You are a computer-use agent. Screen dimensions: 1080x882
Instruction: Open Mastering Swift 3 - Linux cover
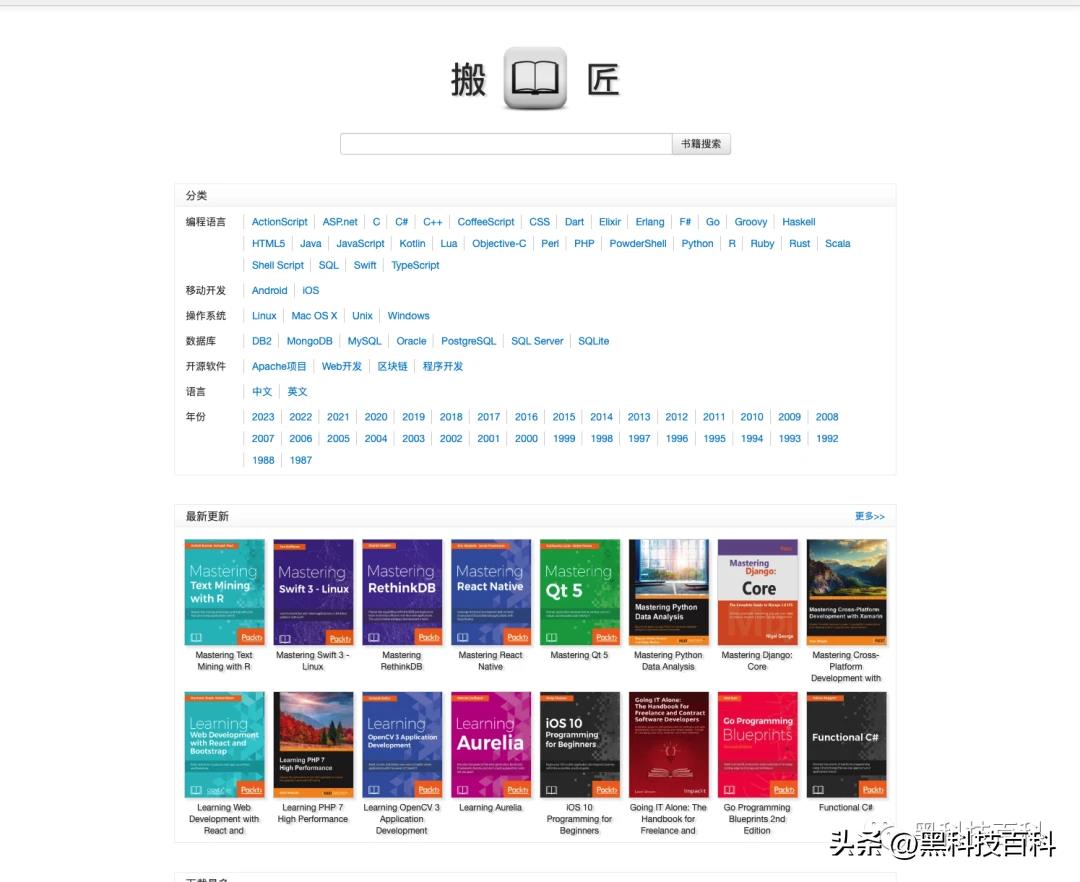313,592
